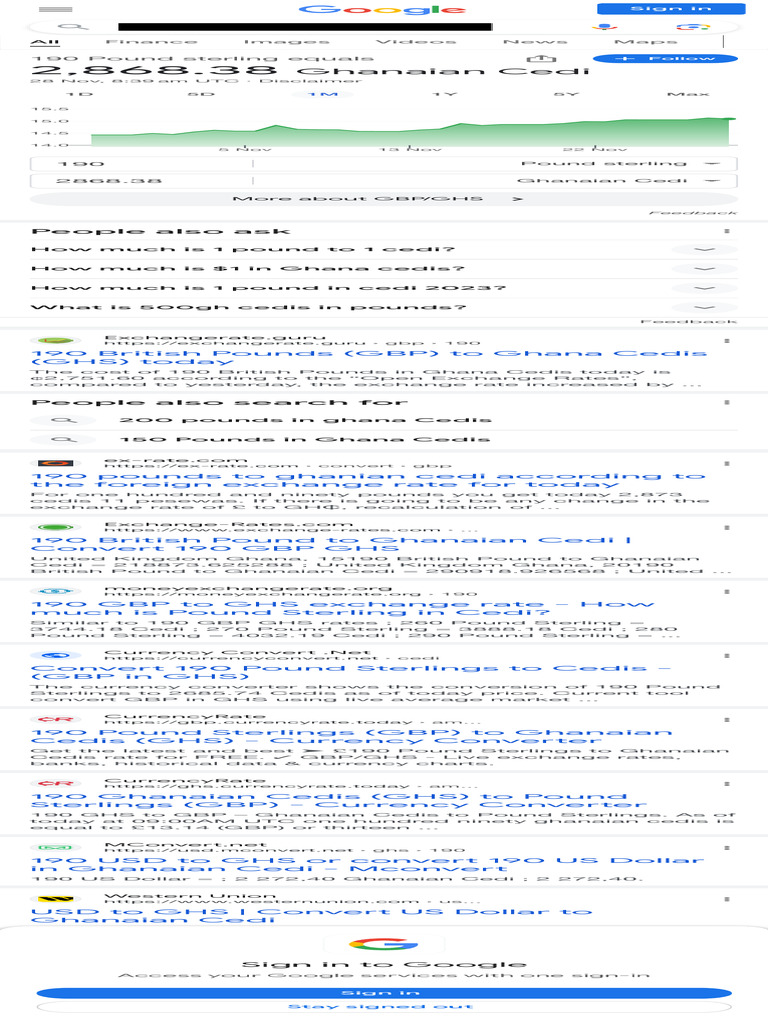Select the All results tab
This screenshot has height=1024, width=768.
[x=45, y=42]
